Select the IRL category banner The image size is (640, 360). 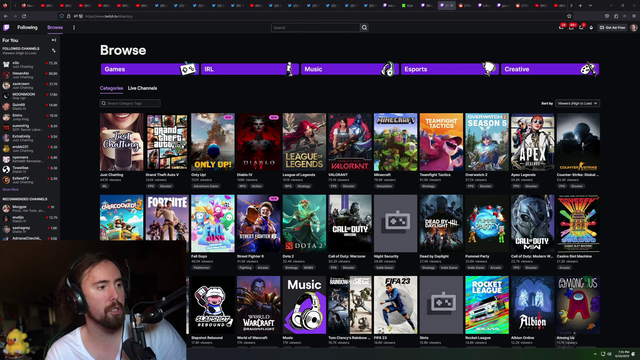[x=249, y=69]
